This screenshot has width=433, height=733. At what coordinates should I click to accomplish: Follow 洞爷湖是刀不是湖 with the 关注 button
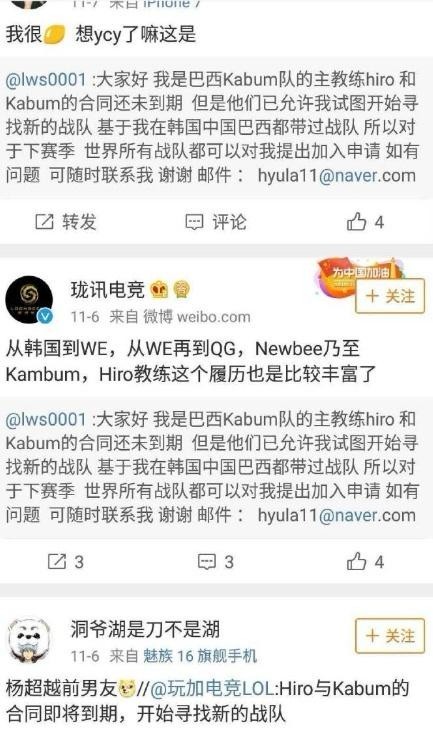[x=390, y=636]
